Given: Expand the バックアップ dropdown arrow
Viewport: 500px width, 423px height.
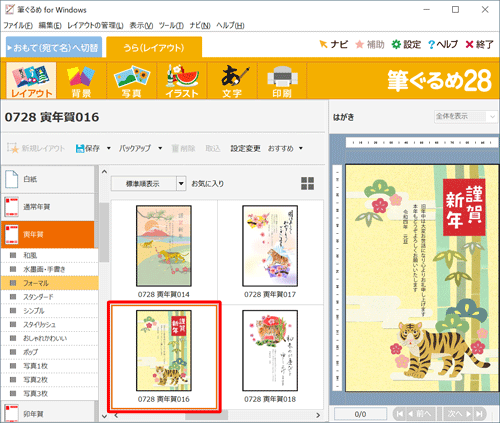Looking at the screenshot, I should 160,148.
